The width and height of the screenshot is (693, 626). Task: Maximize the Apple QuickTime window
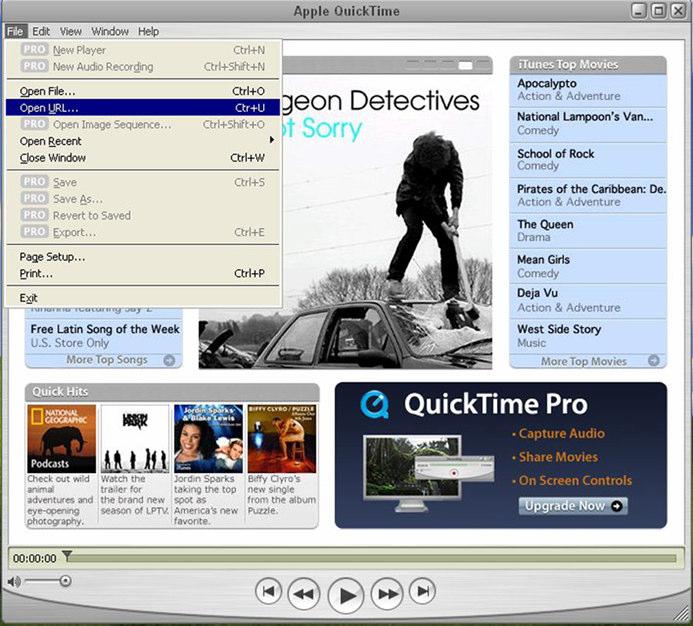[x=659, y=10]
